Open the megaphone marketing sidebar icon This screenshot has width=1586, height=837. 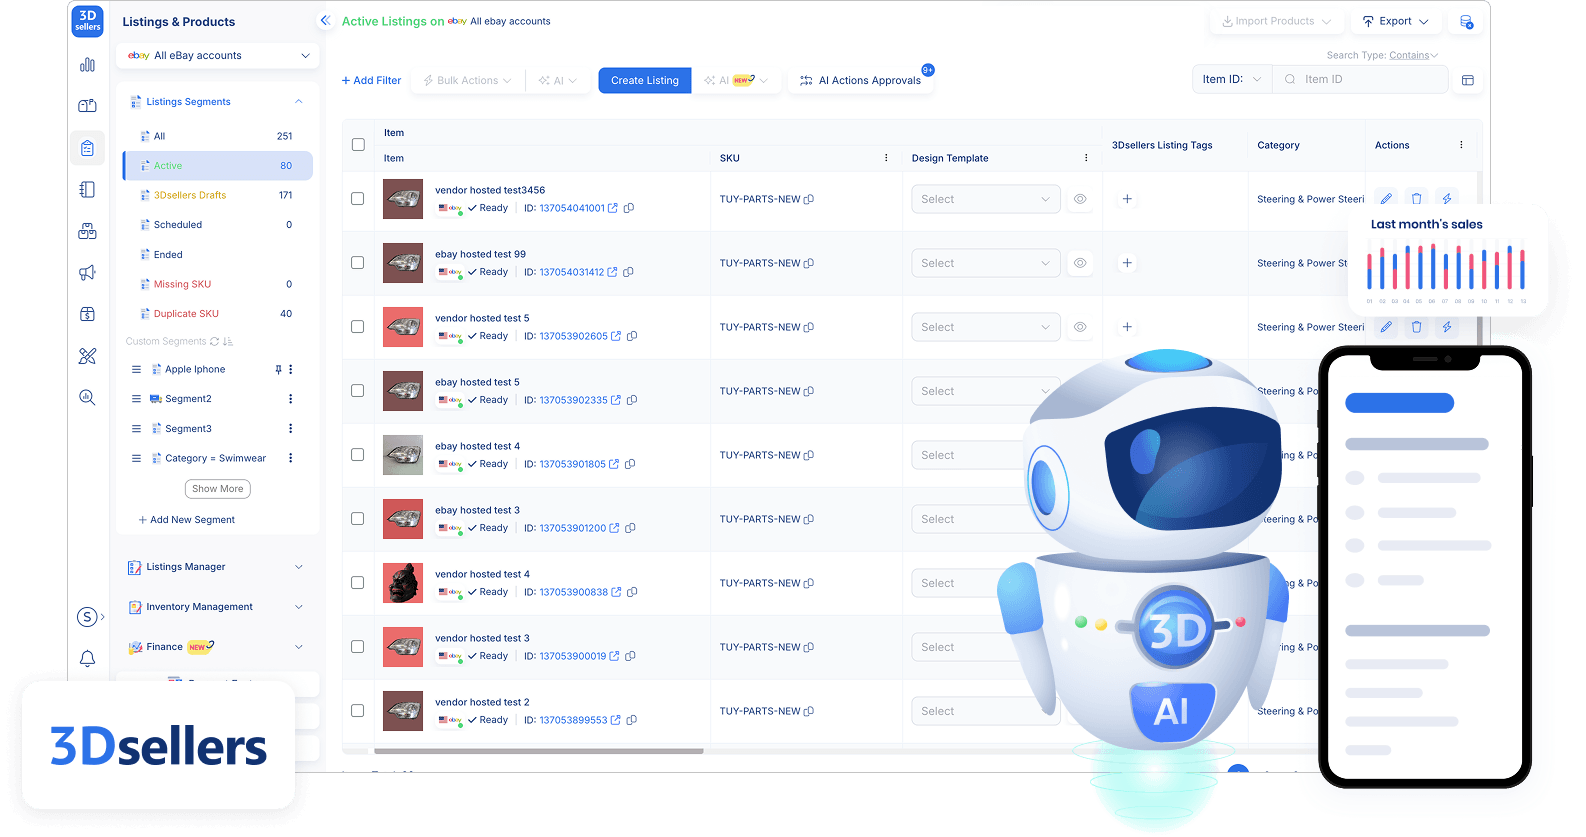point(87,272)
